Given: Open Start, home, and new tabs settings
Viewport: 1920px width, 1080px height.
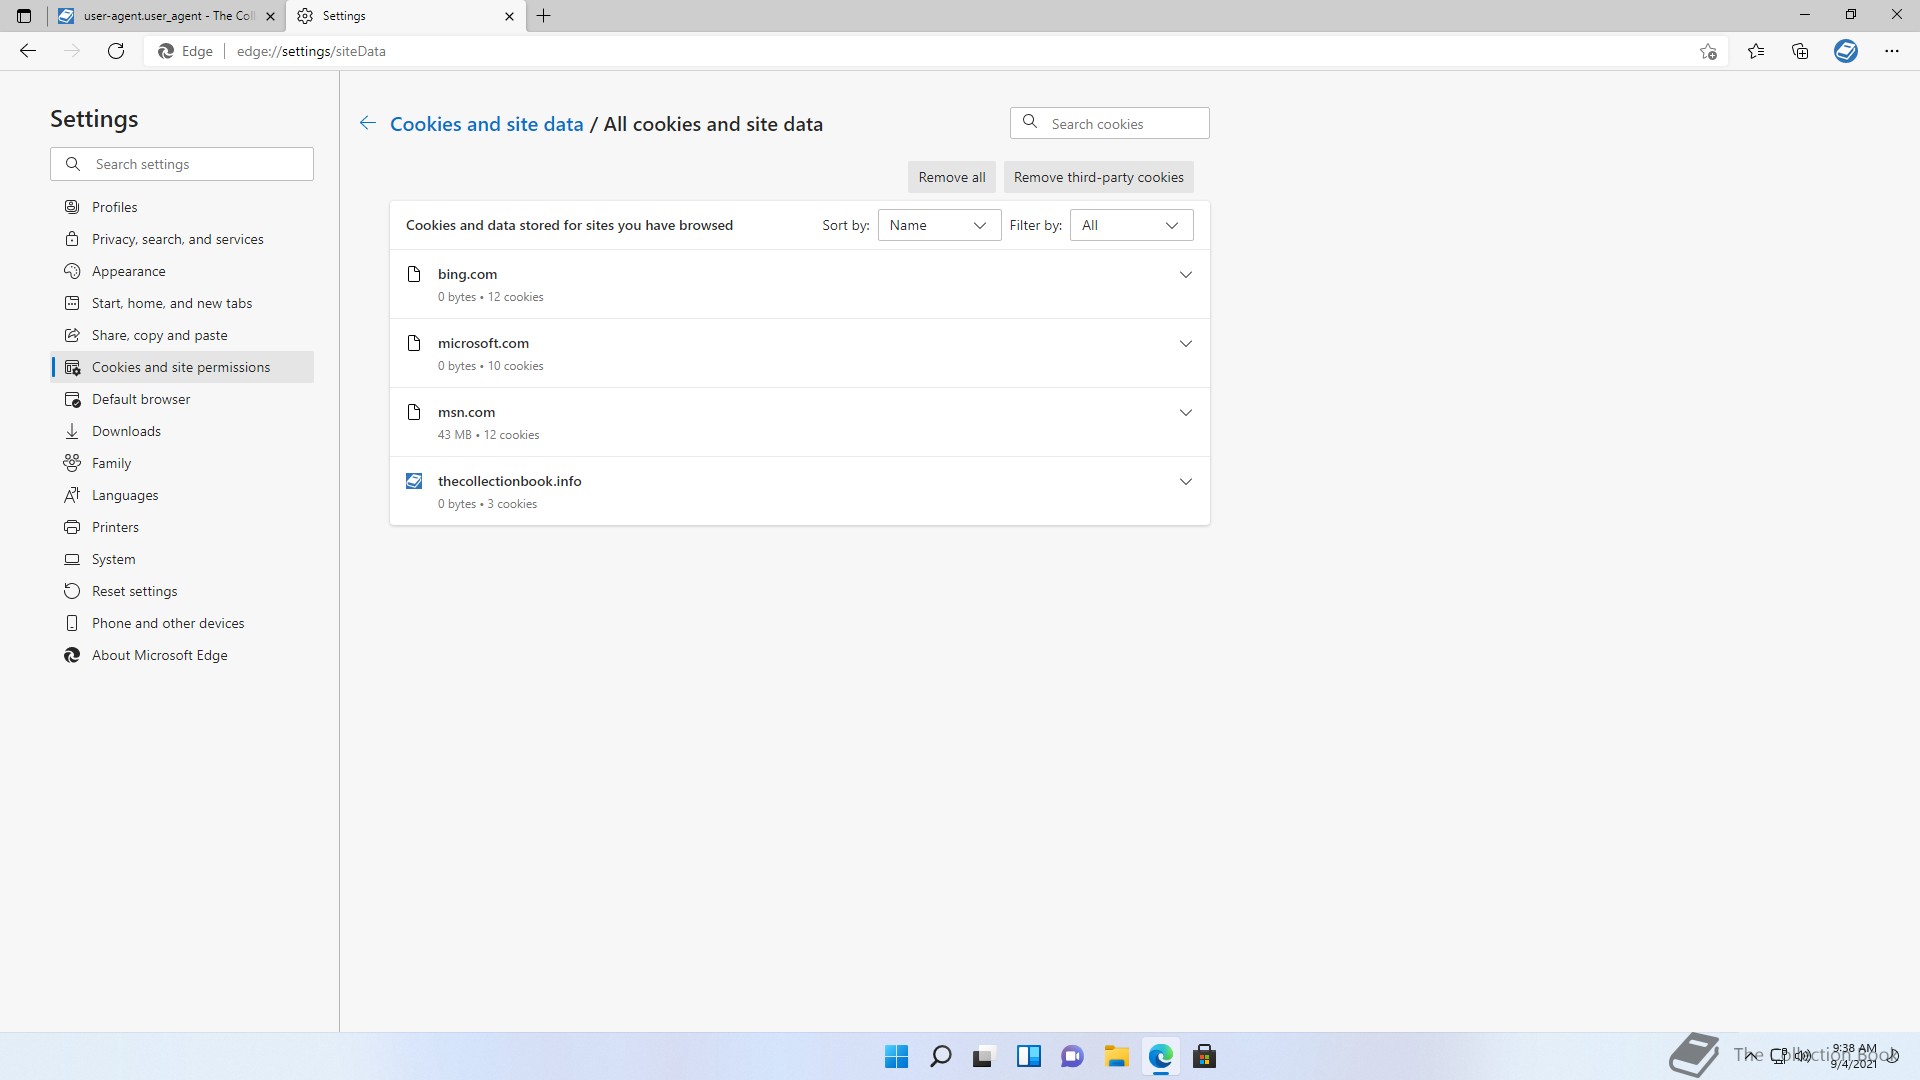Looking at the screenshot, I should point(182,303).
